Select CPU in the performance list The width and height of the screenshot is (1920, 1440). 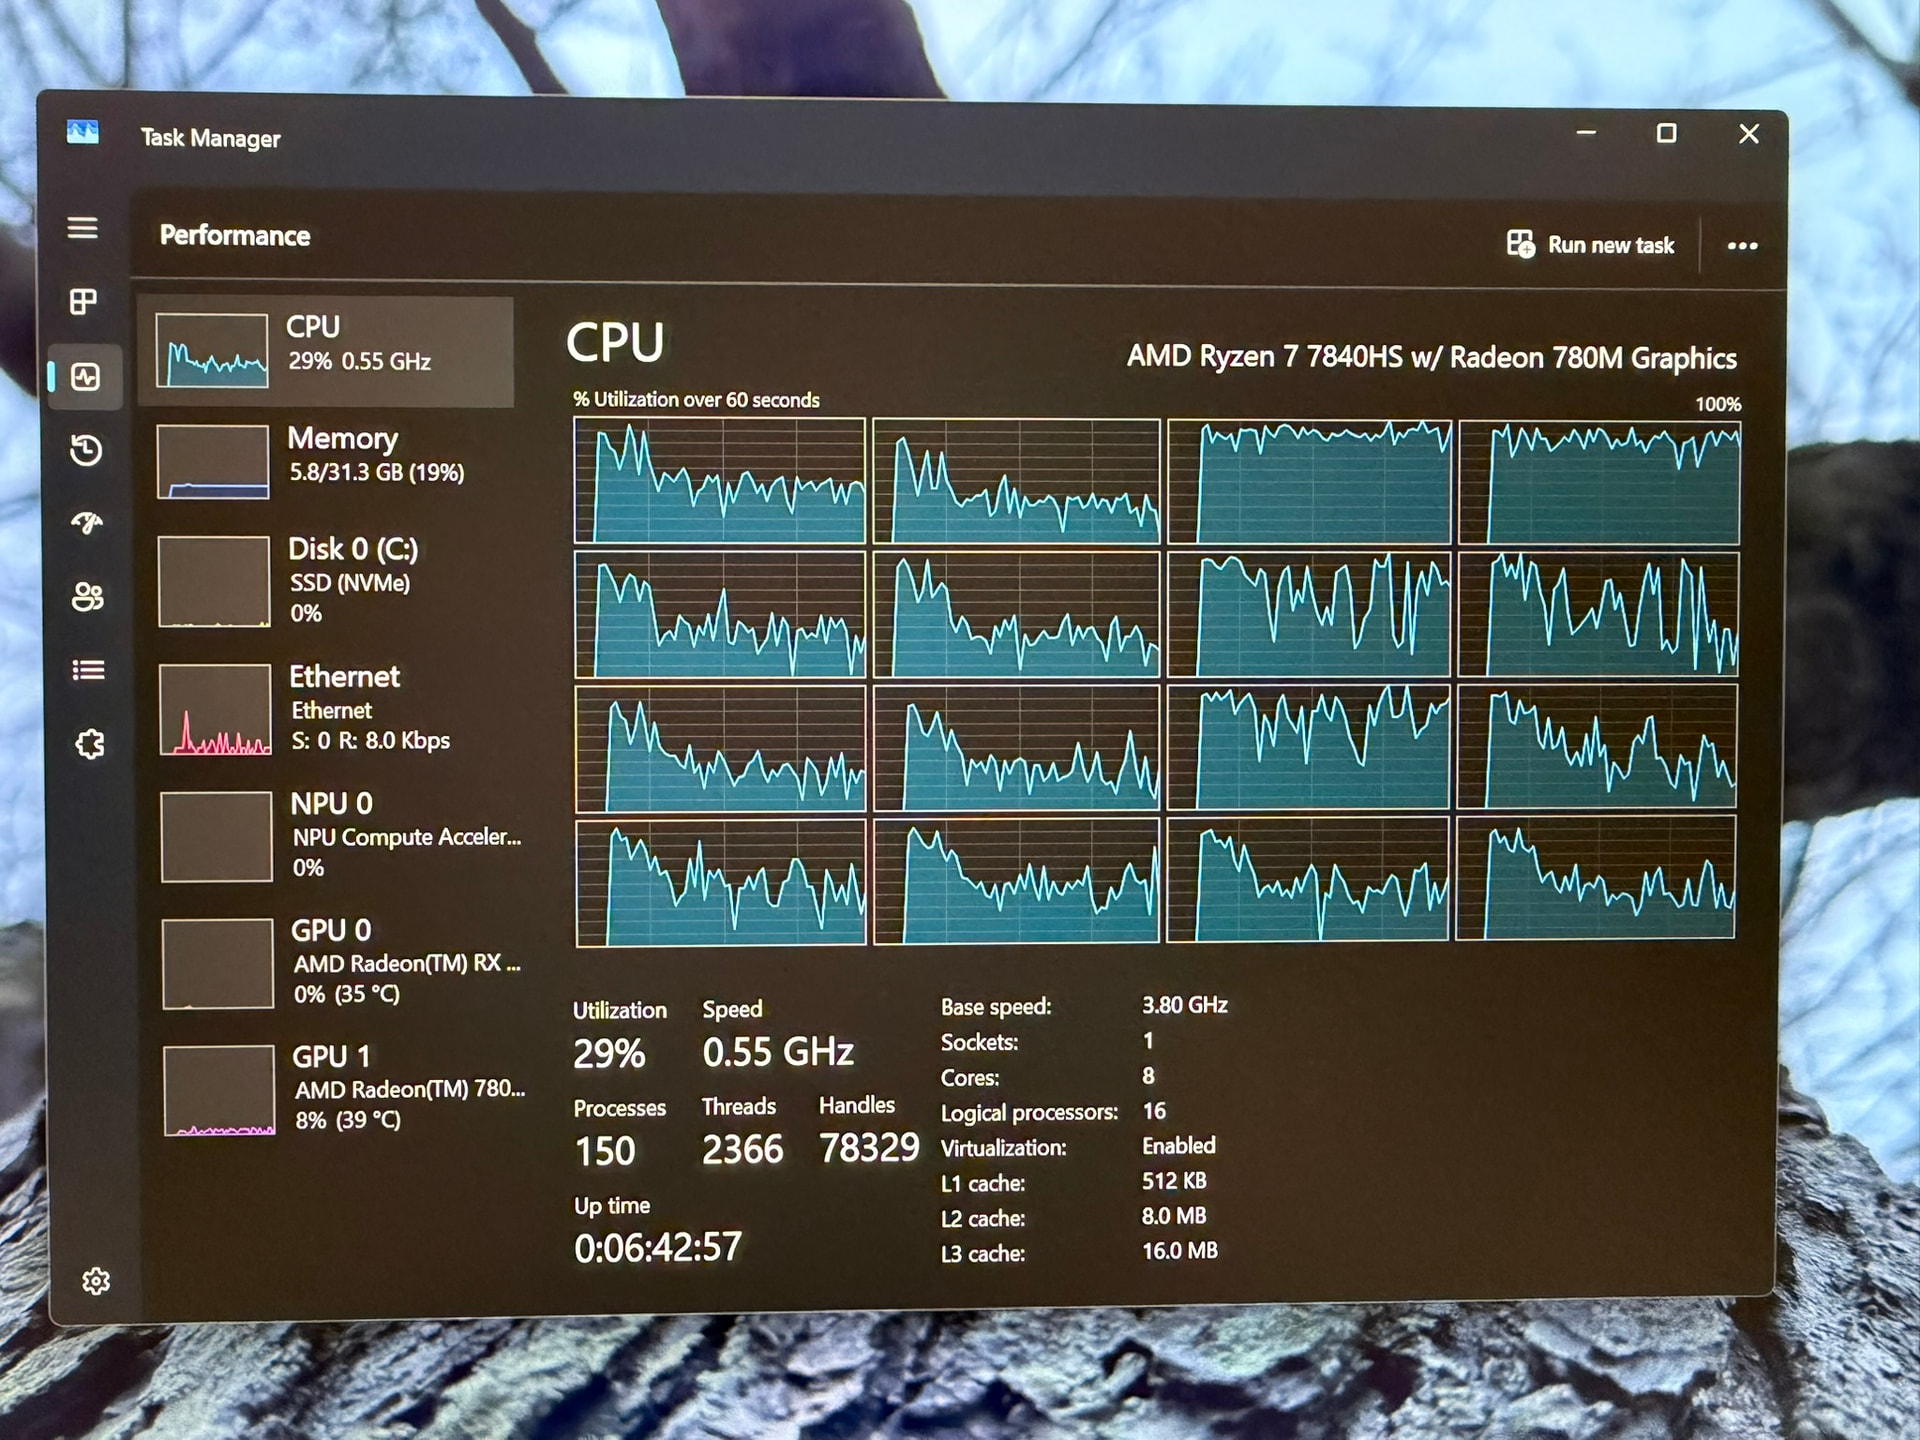coord(326,351)
